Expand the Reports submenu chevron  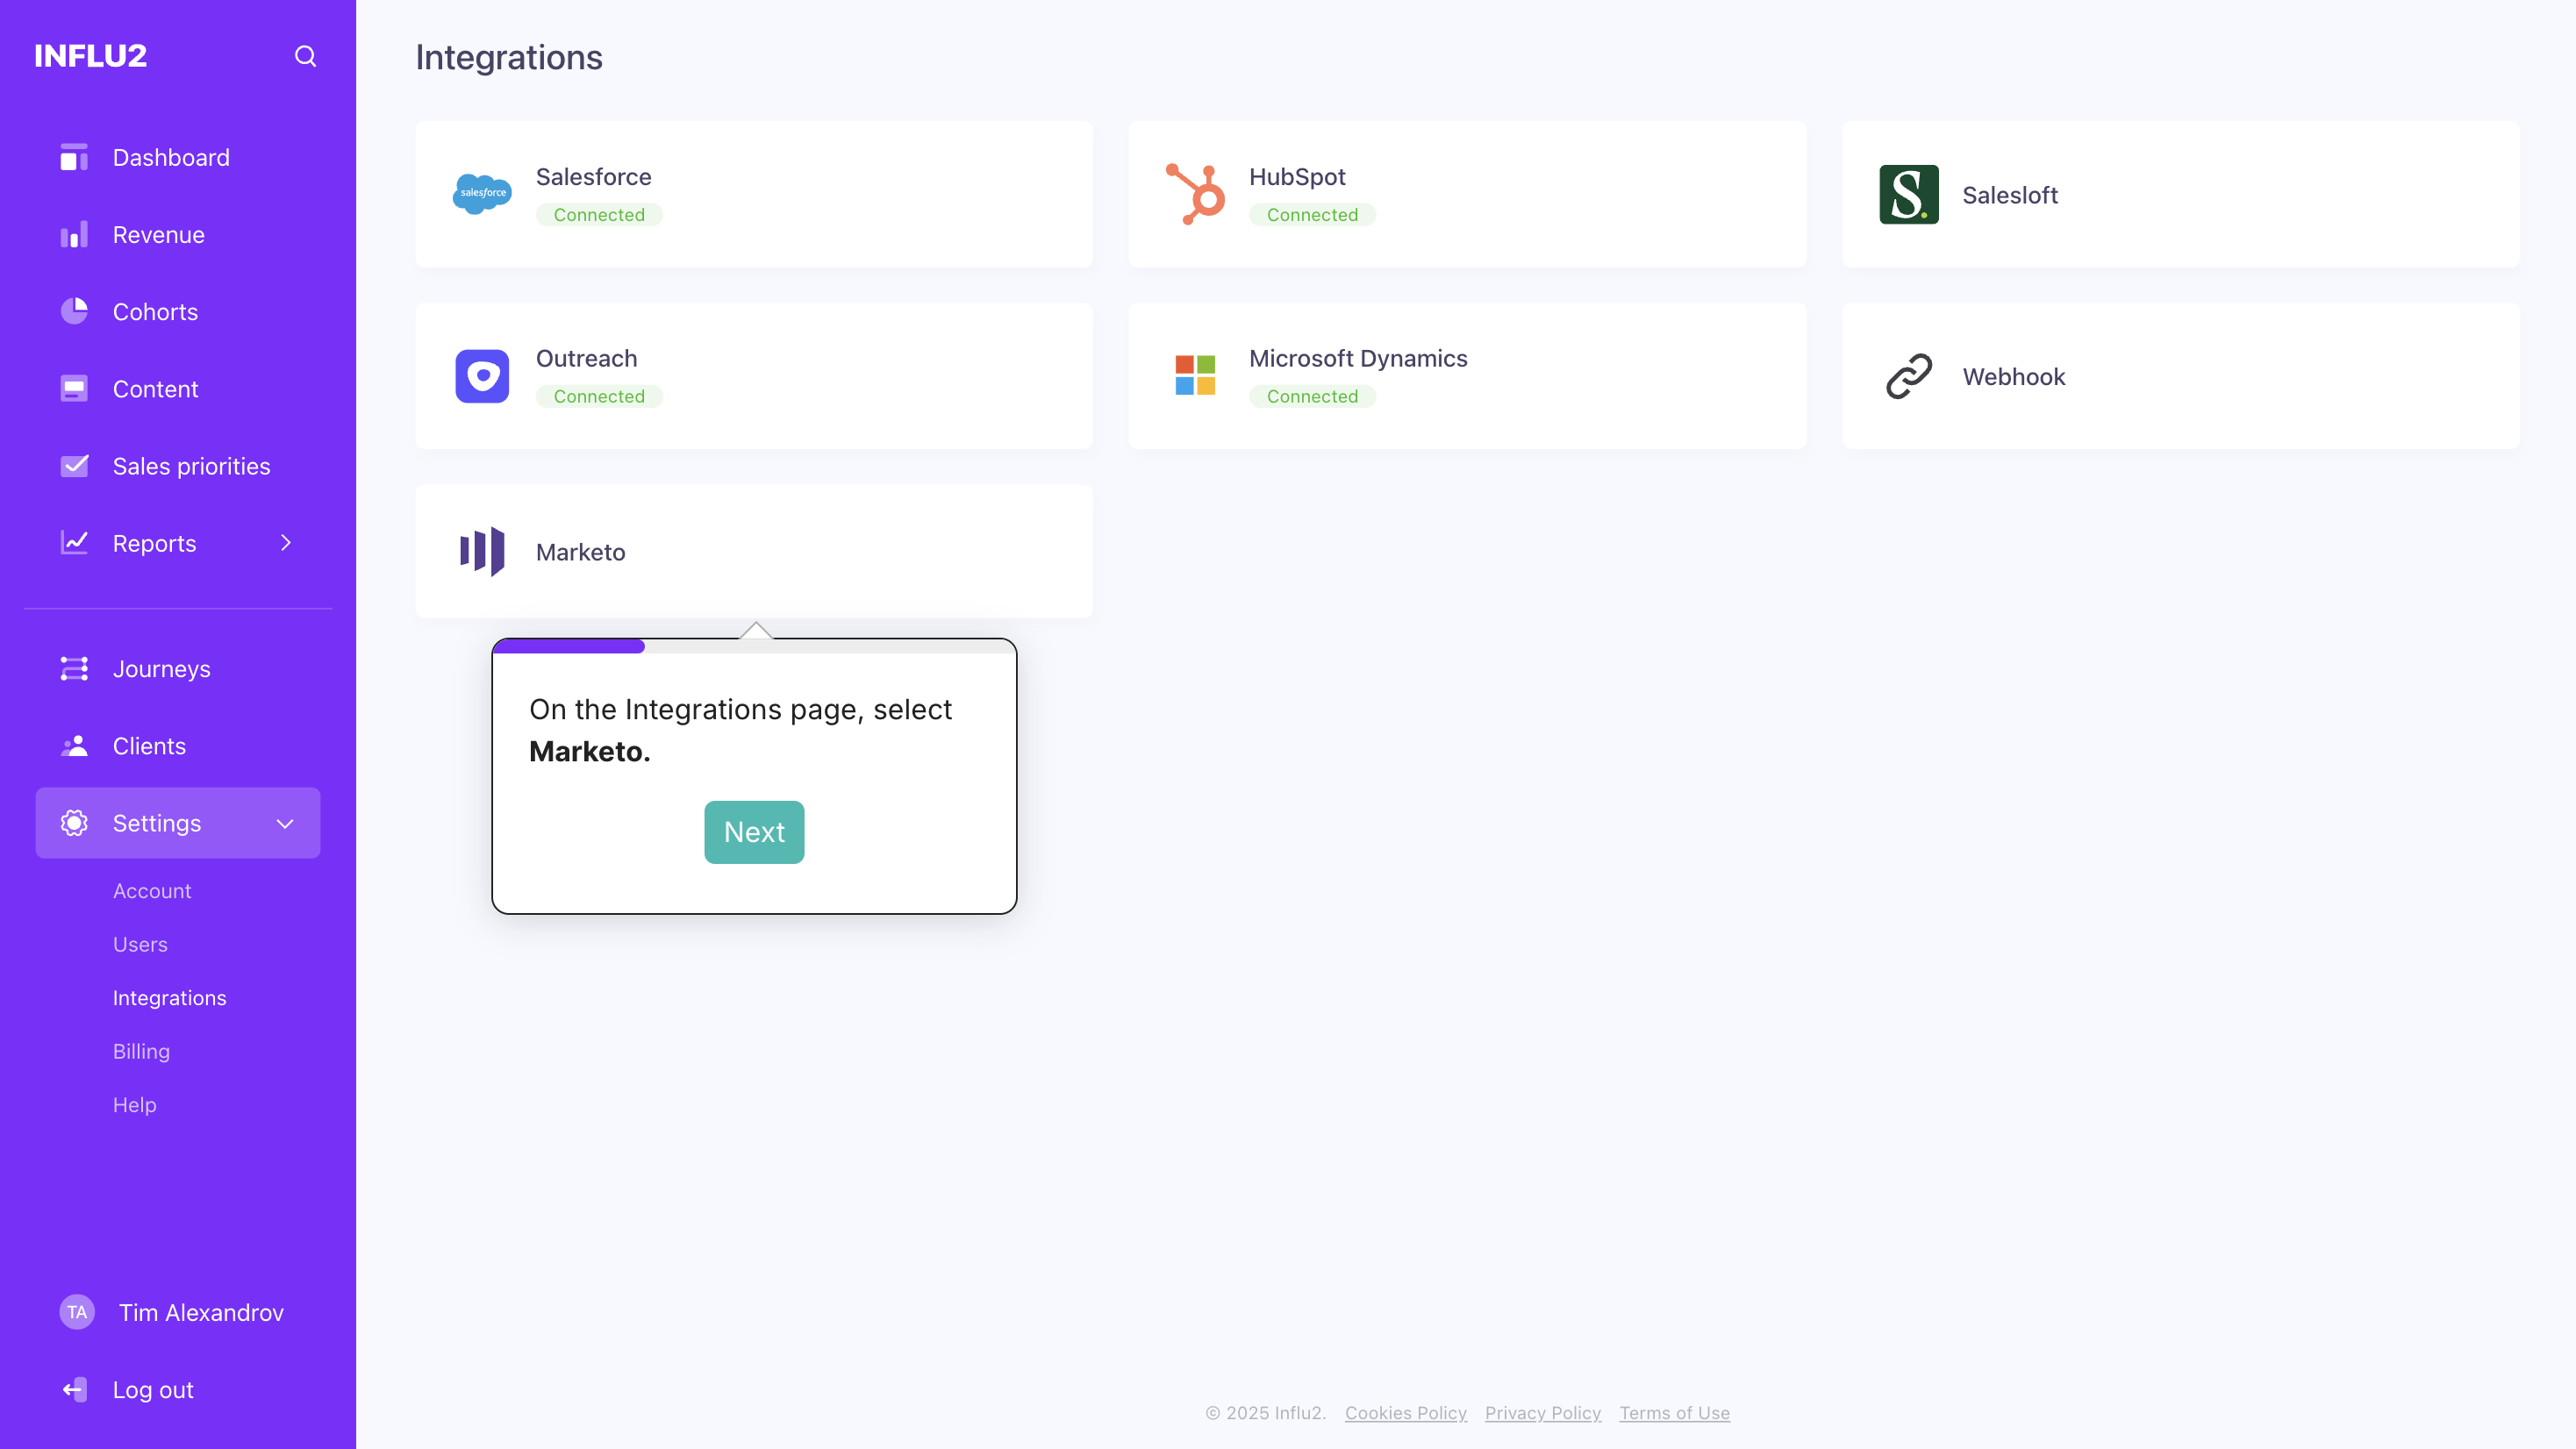pos(285,543)
